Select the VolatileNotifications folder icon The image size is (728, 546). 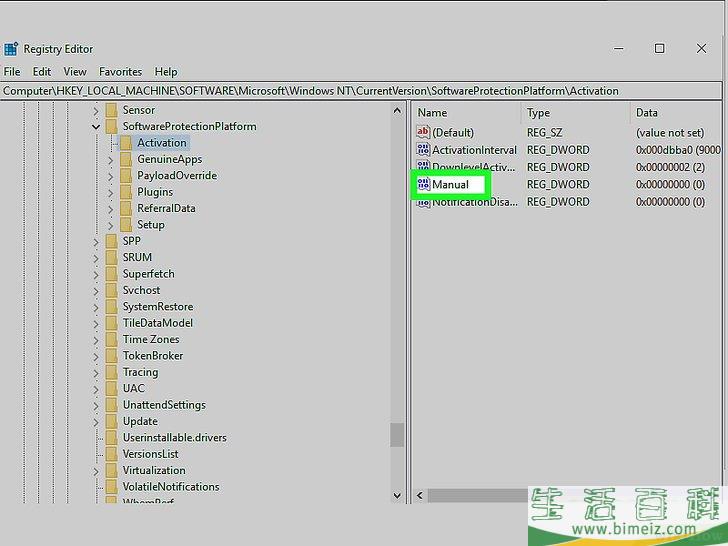tap(111, 487)
